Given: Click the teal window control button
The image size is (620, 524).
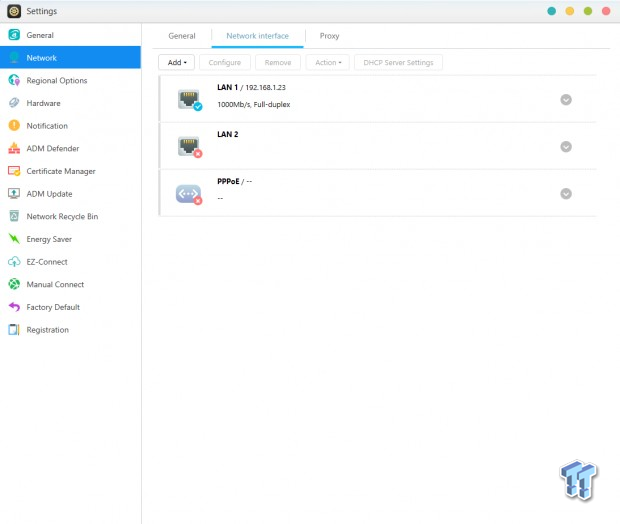Looking at the screenshot, I should (552, 11).
